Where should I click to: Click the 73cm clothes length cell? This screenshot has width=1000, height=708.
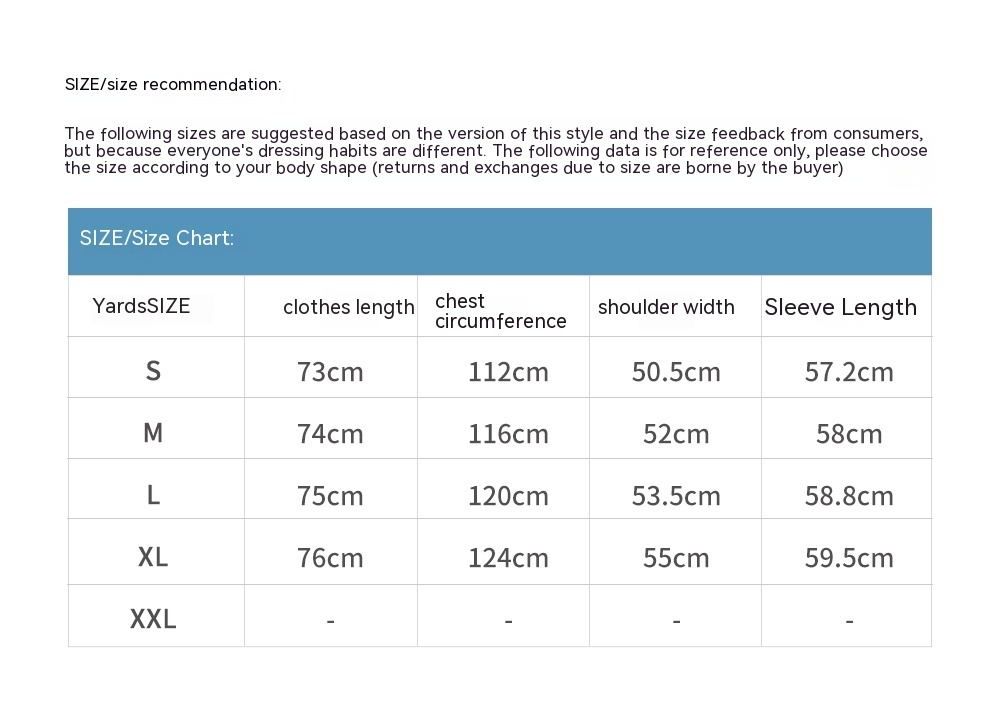[x=330, y=372]
